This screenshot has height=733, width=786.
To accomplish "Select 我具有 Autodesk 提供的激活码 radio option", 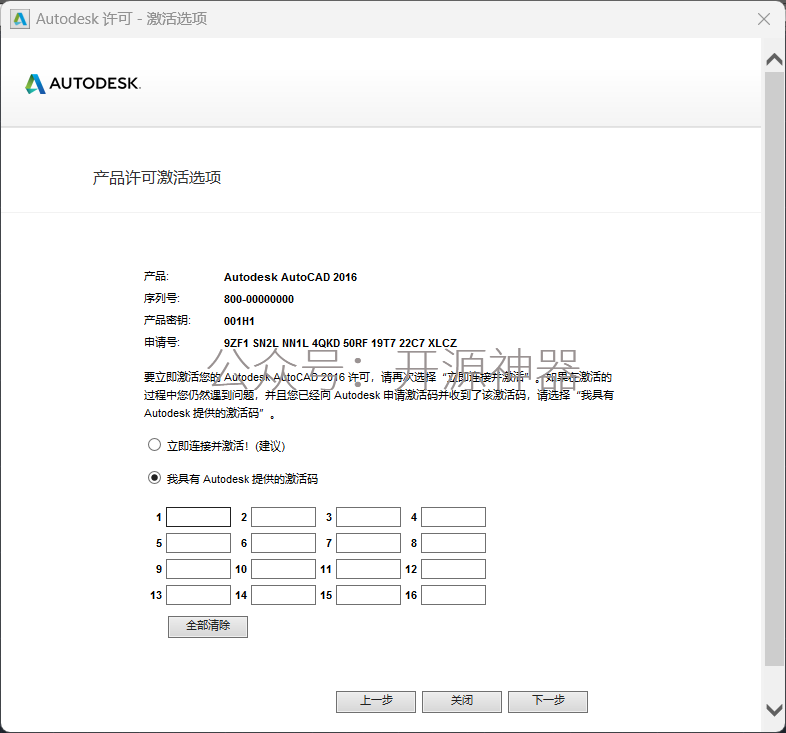I will (x=154, y=478).
